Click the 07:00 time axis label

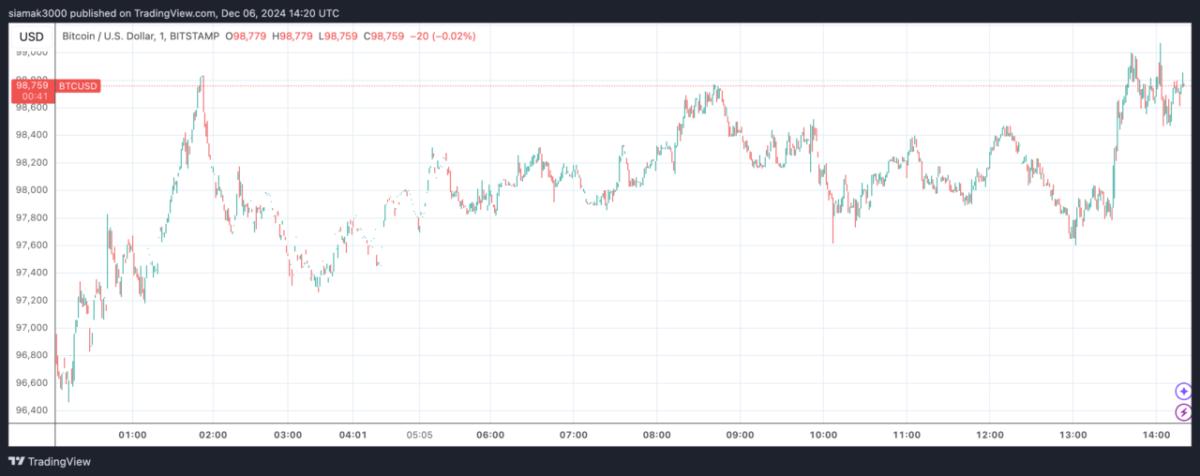tap(574, 435)
